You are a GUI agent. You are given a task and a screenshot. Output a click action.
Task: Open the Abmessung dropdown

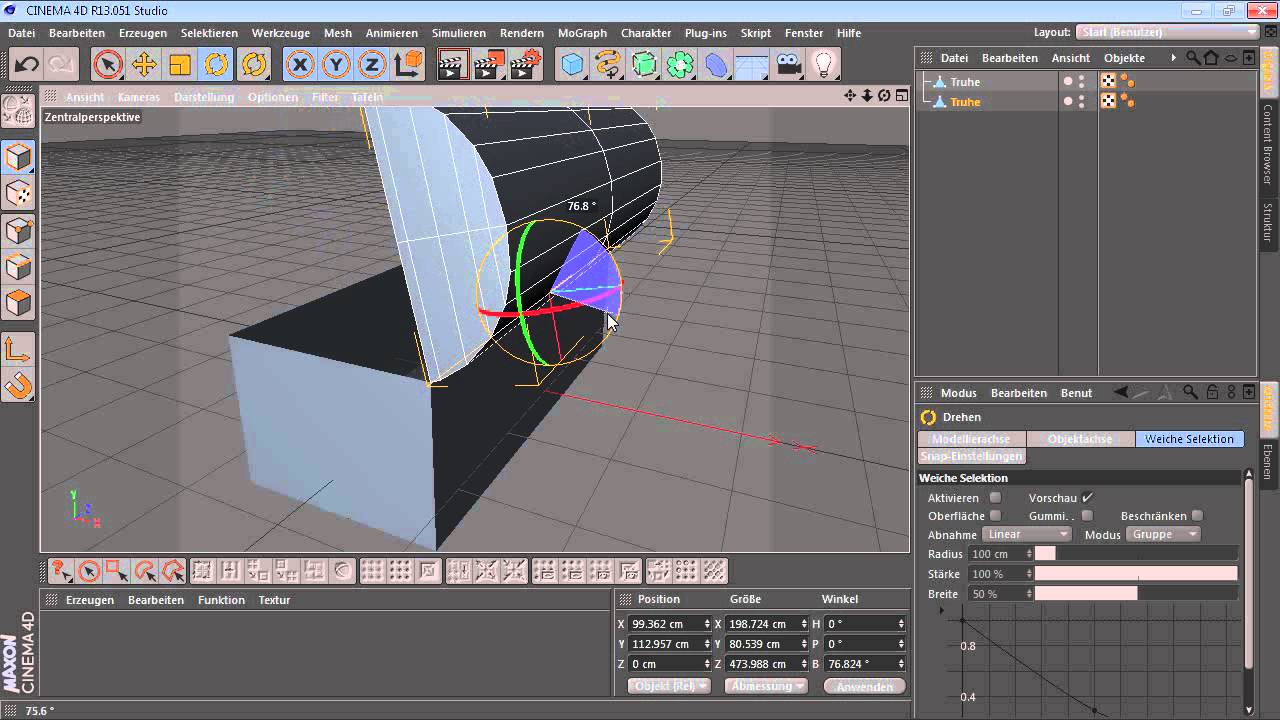[x=768, y=686]
